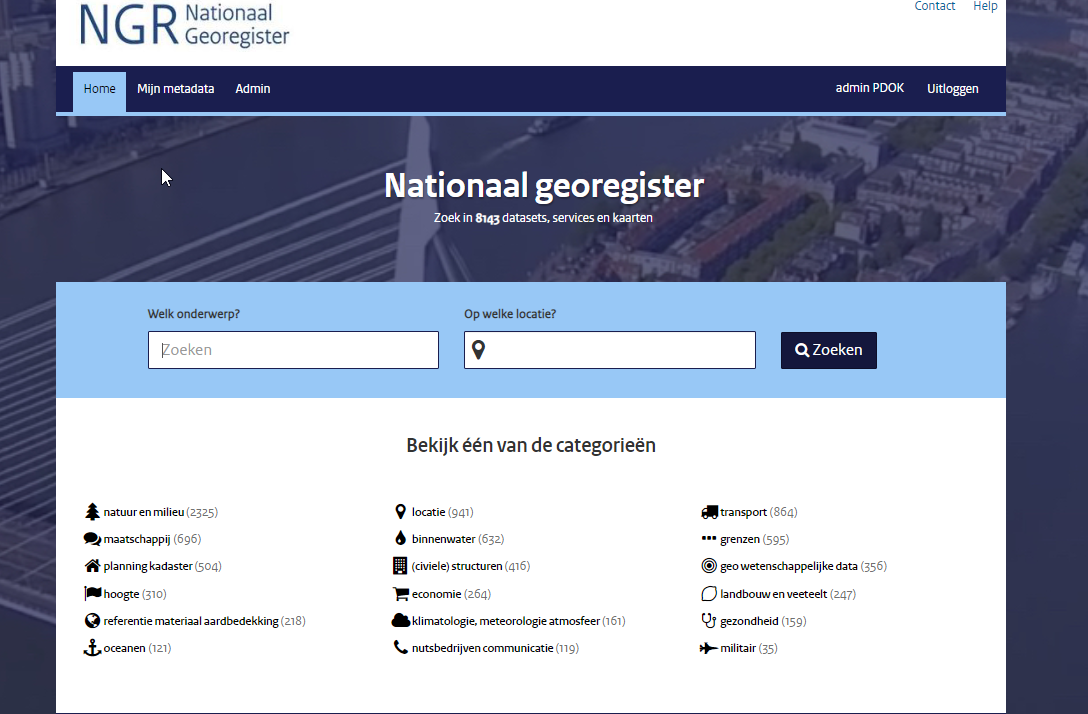The image size is (1088, 714).
Task: Click the location pin inside the locatie field
Action: (478, 350)
